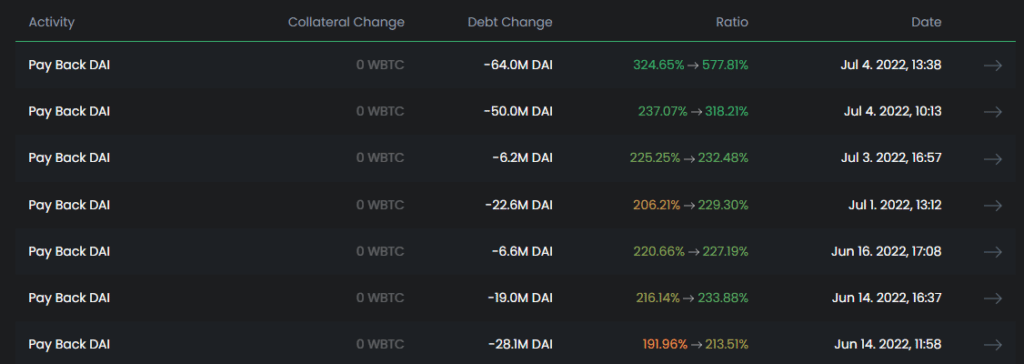The height and width of the screenshot is (364, 1024).
Task: Select the -50.0M DAI debt change
Action: 518,112
